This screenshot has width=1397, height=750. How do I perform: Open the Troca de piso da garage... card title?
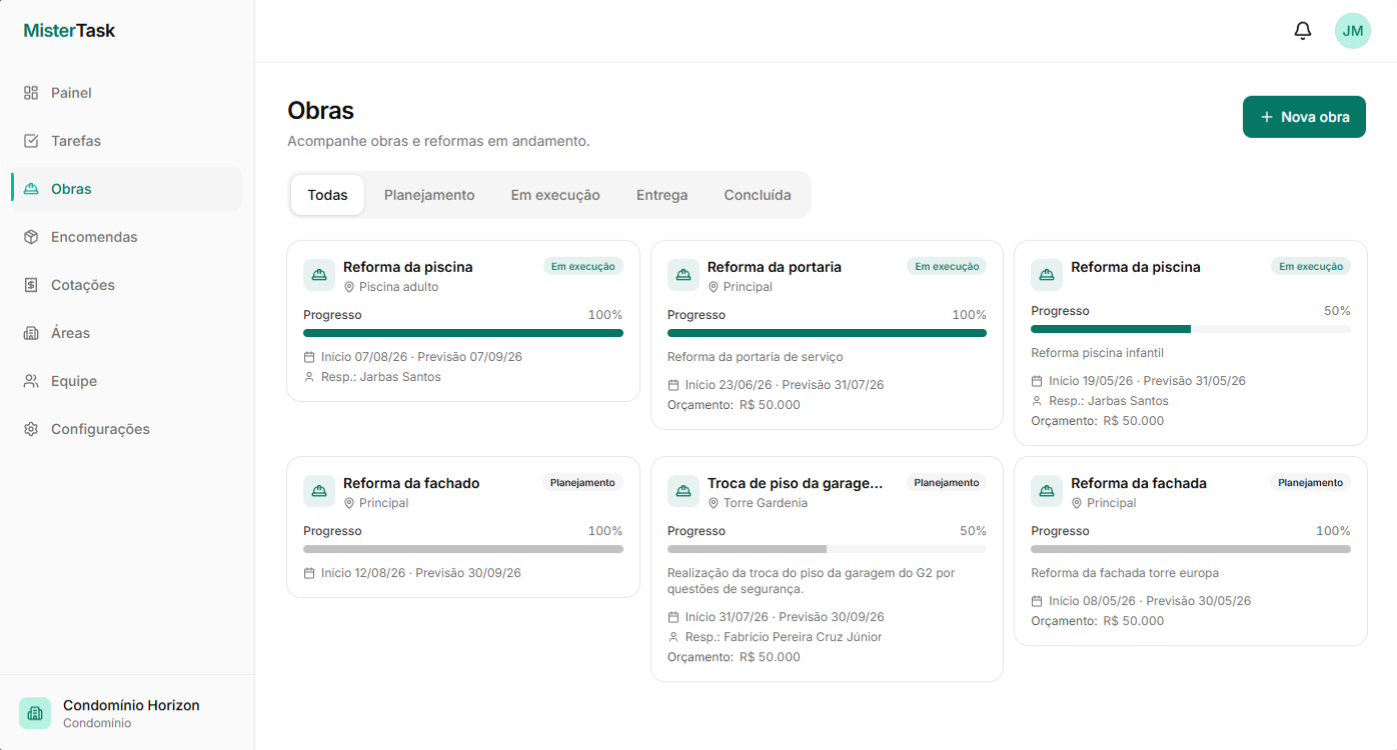tap(795, 483)
